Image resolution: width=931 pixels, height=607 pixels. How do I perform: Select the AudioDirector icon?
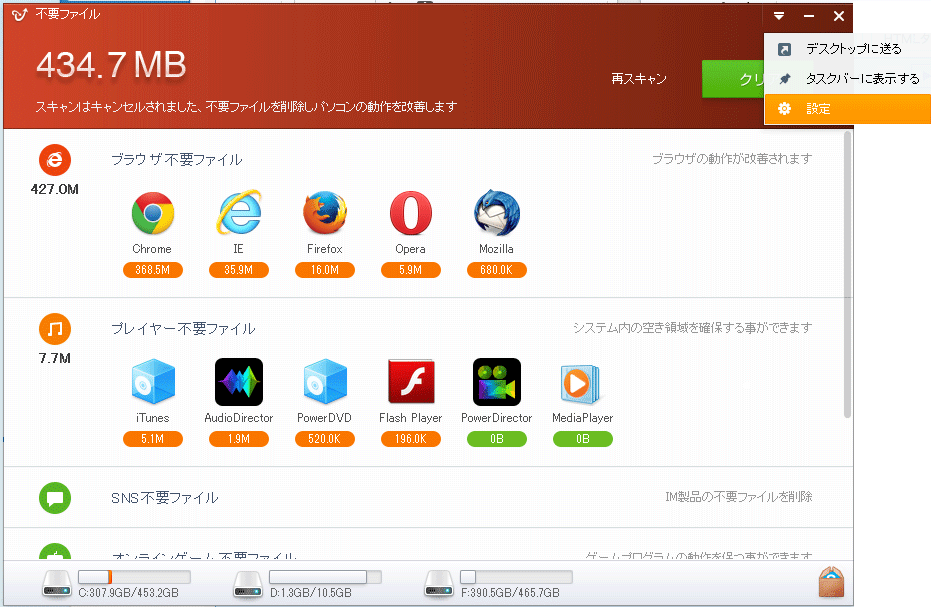[x=239, y=382]
